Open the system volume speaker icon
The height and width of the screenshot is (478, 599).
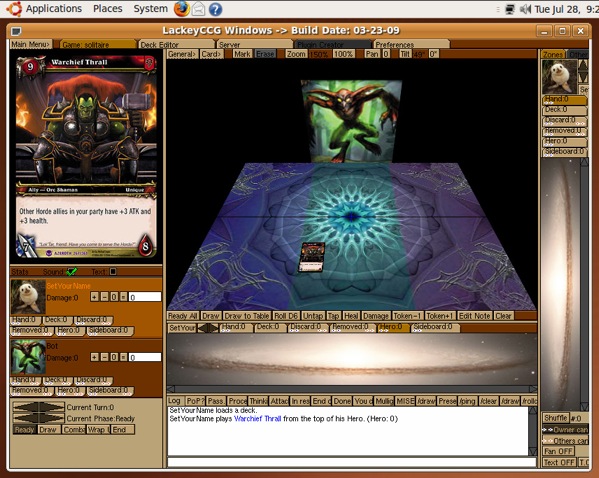(525, 9)
